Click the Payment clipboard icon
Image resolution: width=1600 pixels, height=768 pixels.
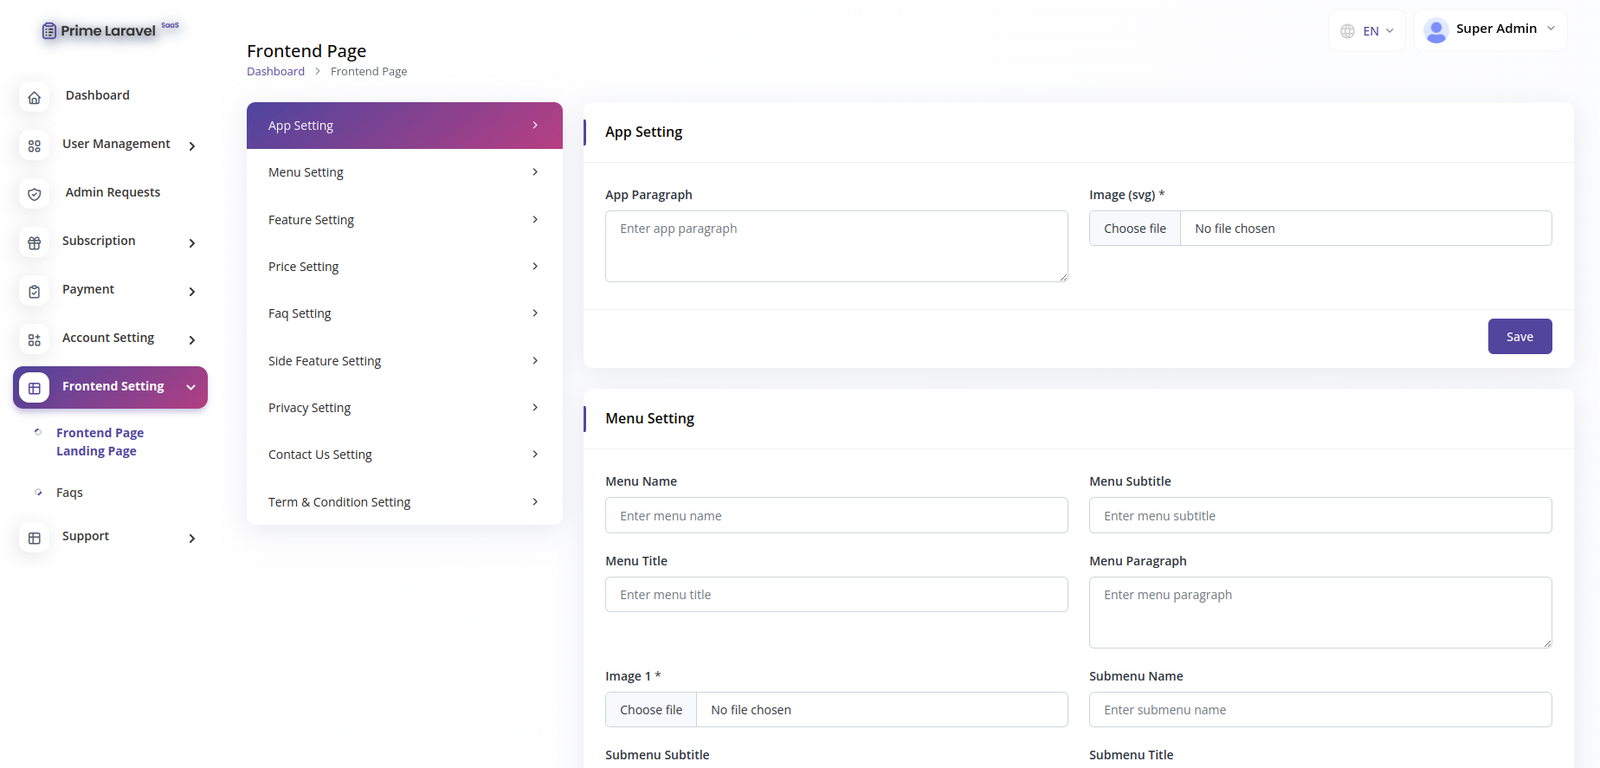point(34,291)
